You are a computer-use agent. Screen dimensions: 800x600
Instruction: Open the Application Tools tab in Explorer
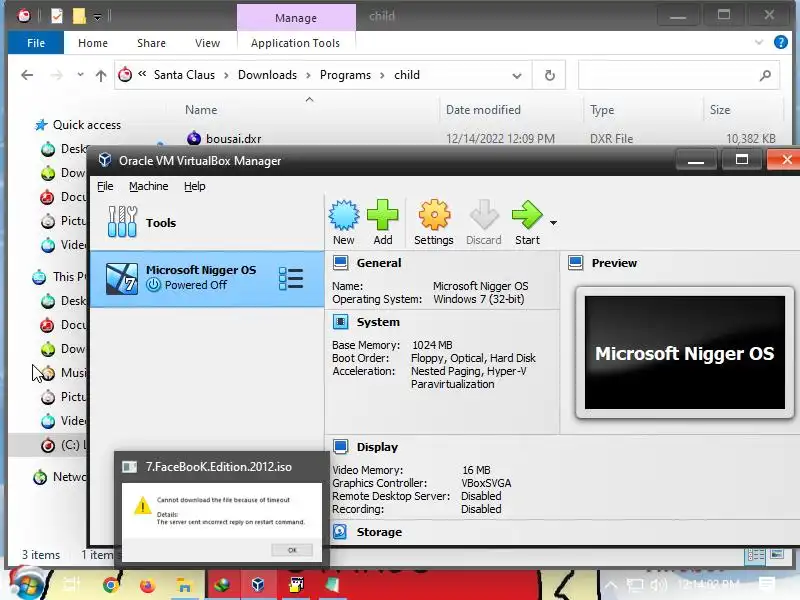pos(295,43)
